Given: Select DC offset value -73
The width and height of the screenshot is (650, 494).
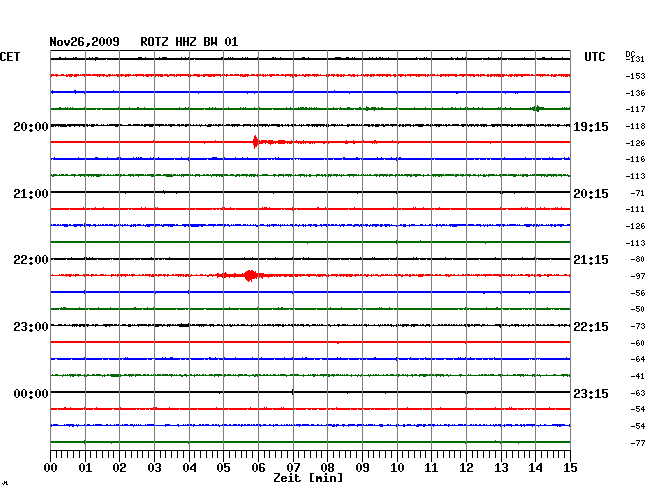Looking at the screenshot, I should click(638, 326).
